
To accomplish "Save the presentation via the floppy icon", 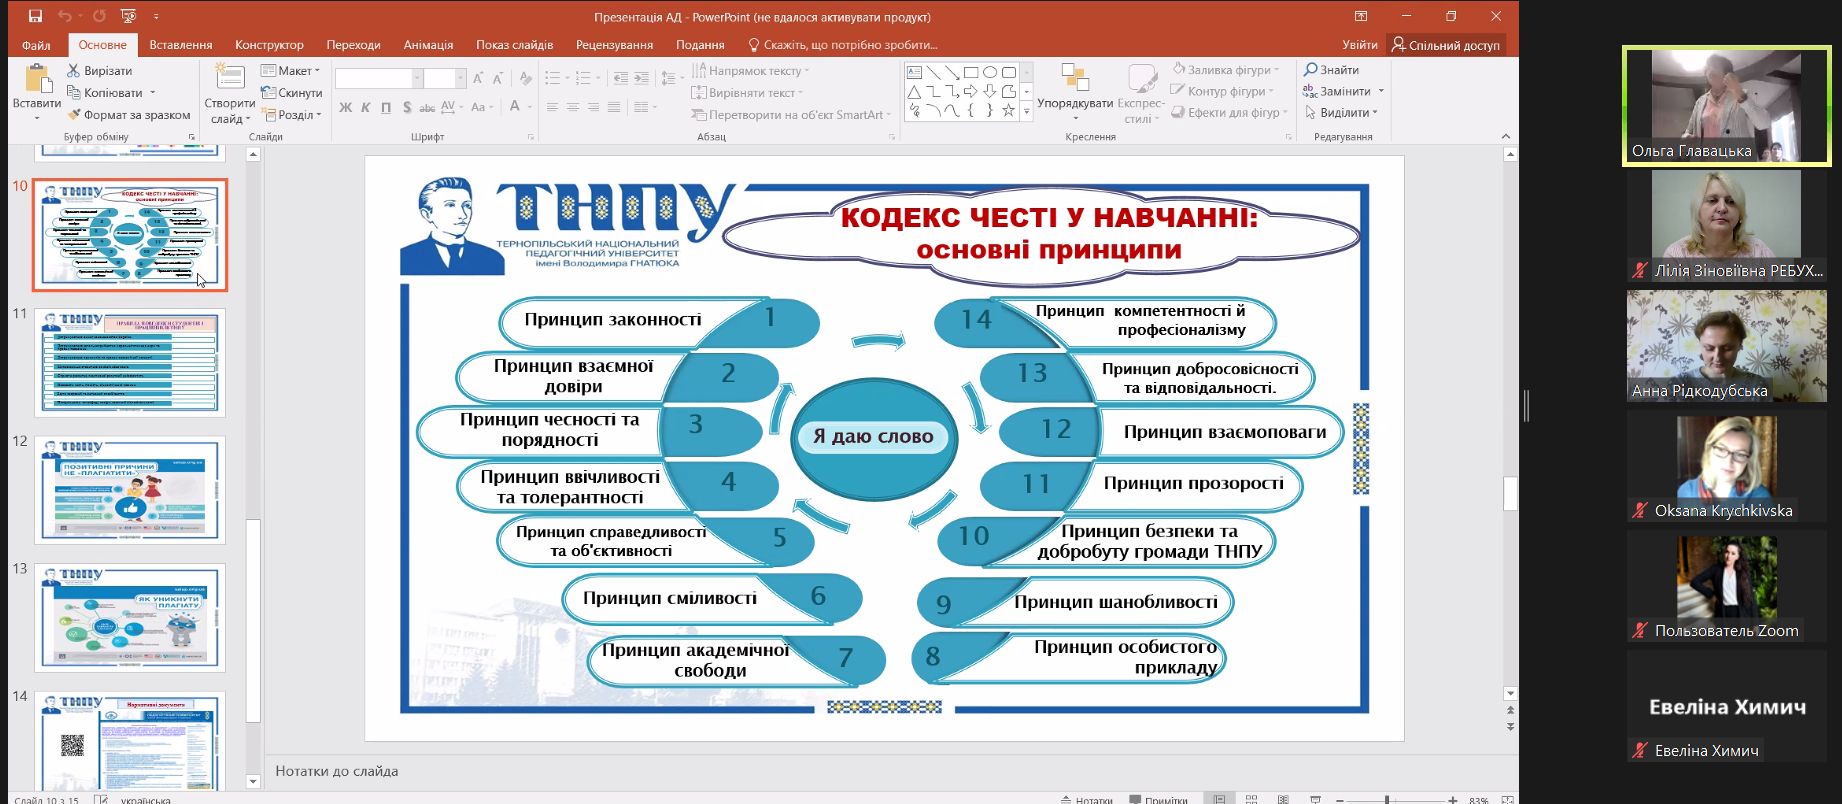I will (36, 16).
